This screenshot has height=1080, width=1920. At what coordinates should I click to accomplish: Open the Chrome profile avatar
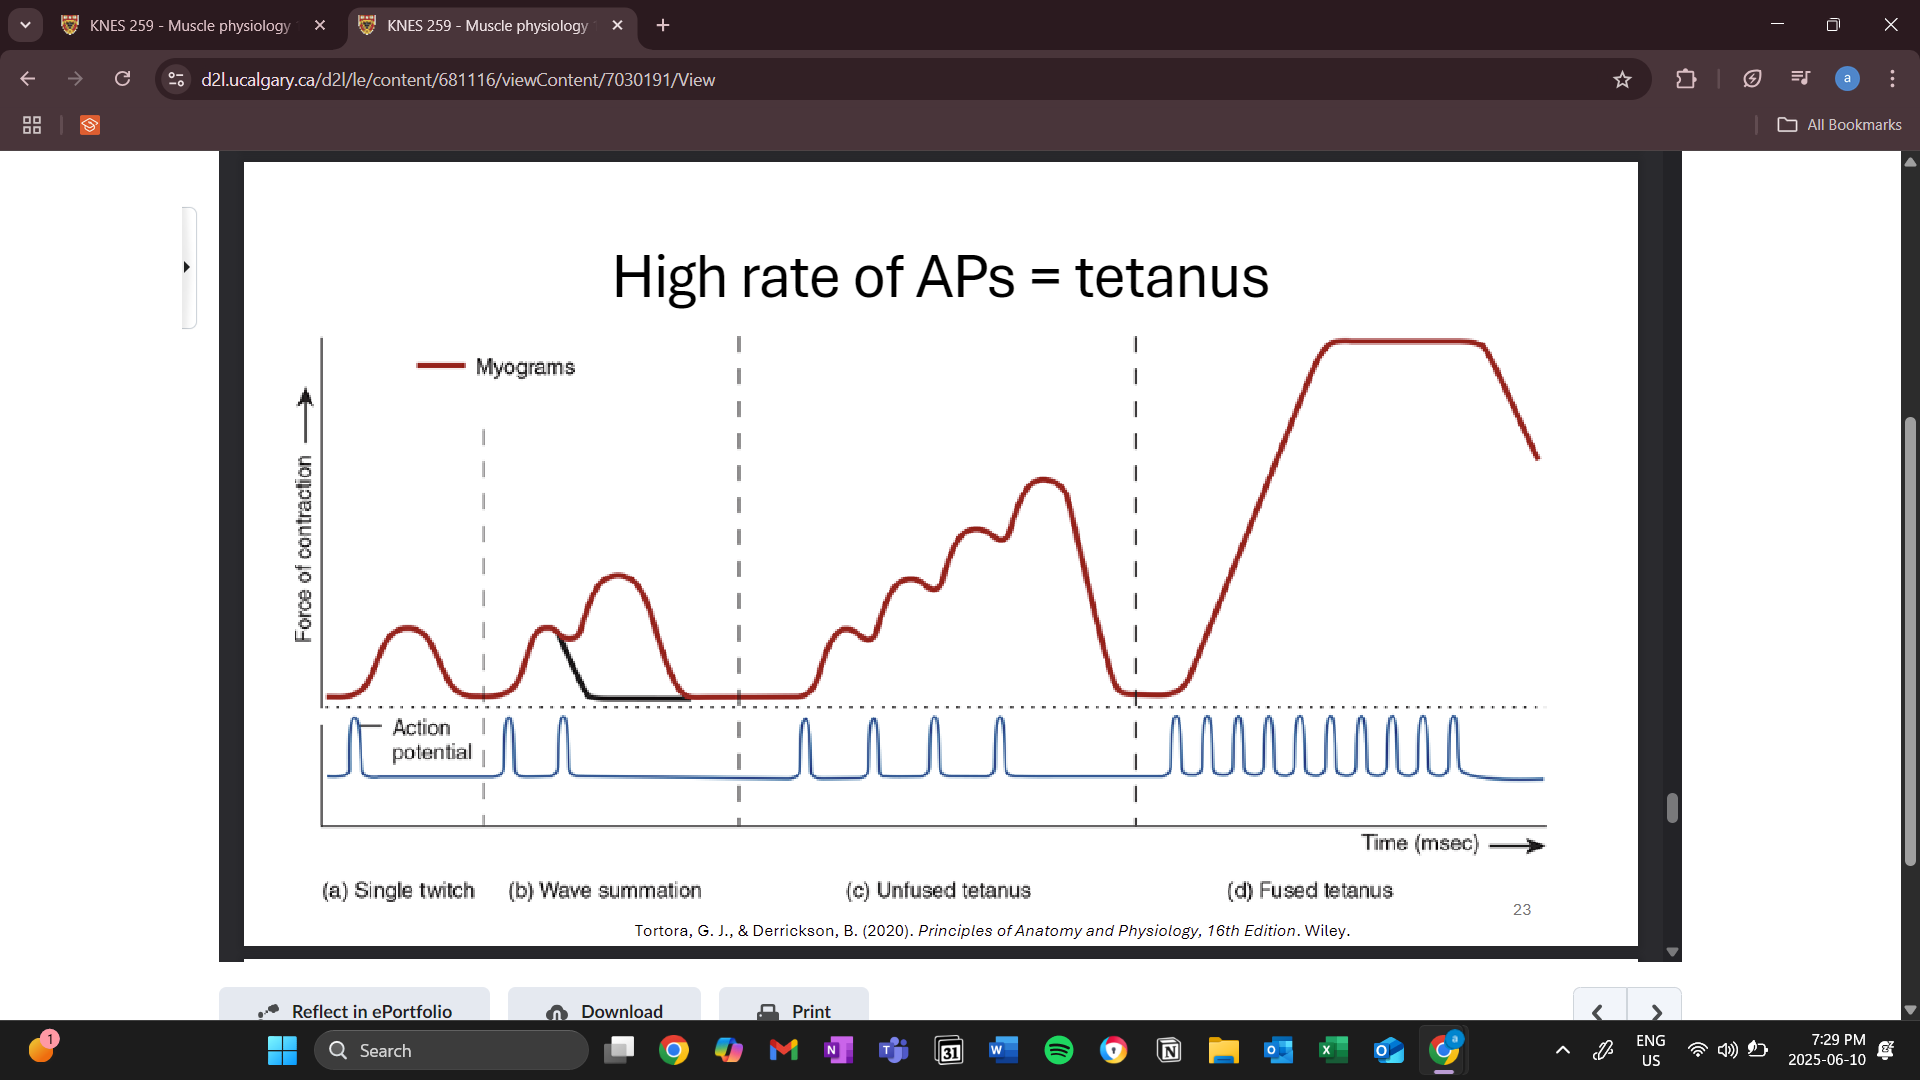[1847, 79]
